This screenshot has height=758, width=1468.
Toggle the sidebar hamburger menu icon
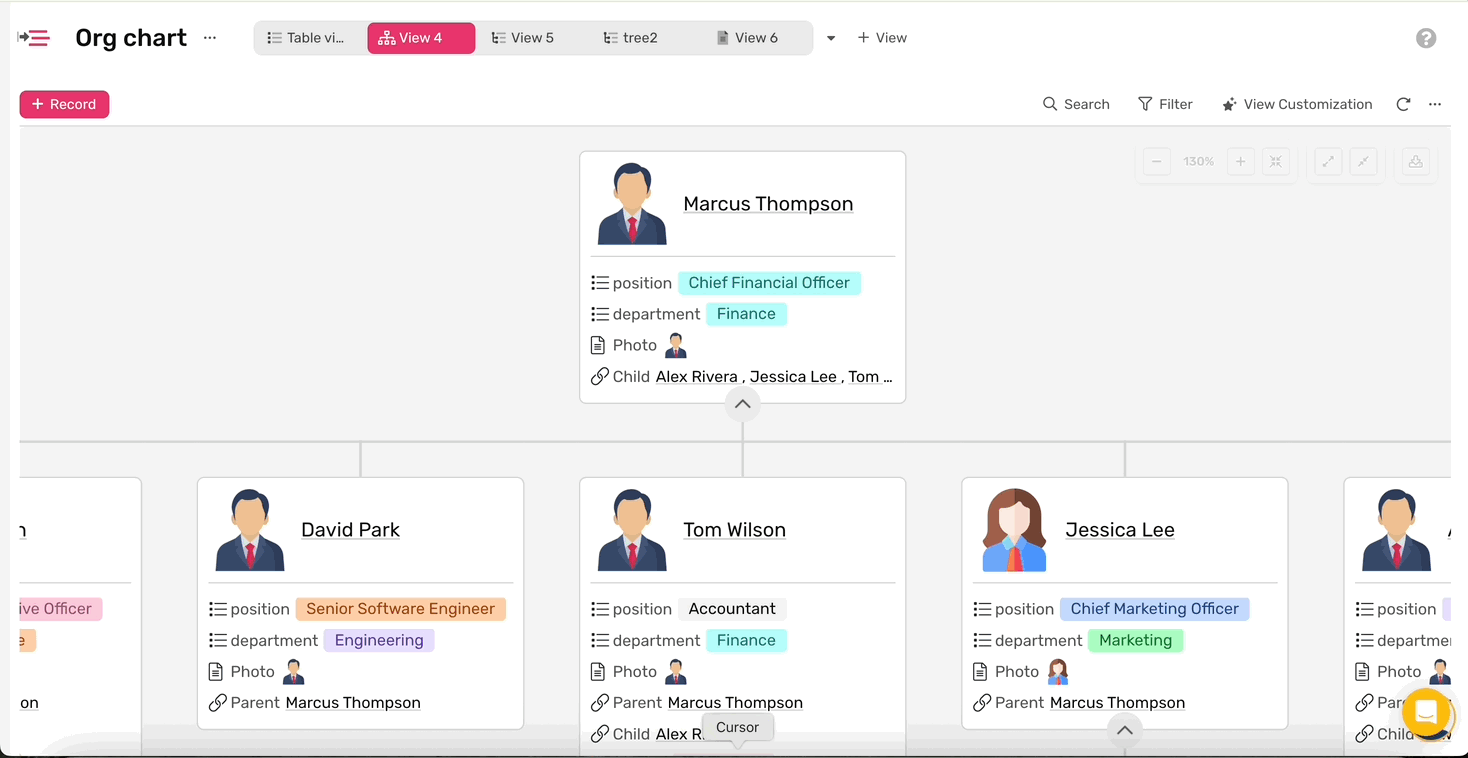(34, 38)
